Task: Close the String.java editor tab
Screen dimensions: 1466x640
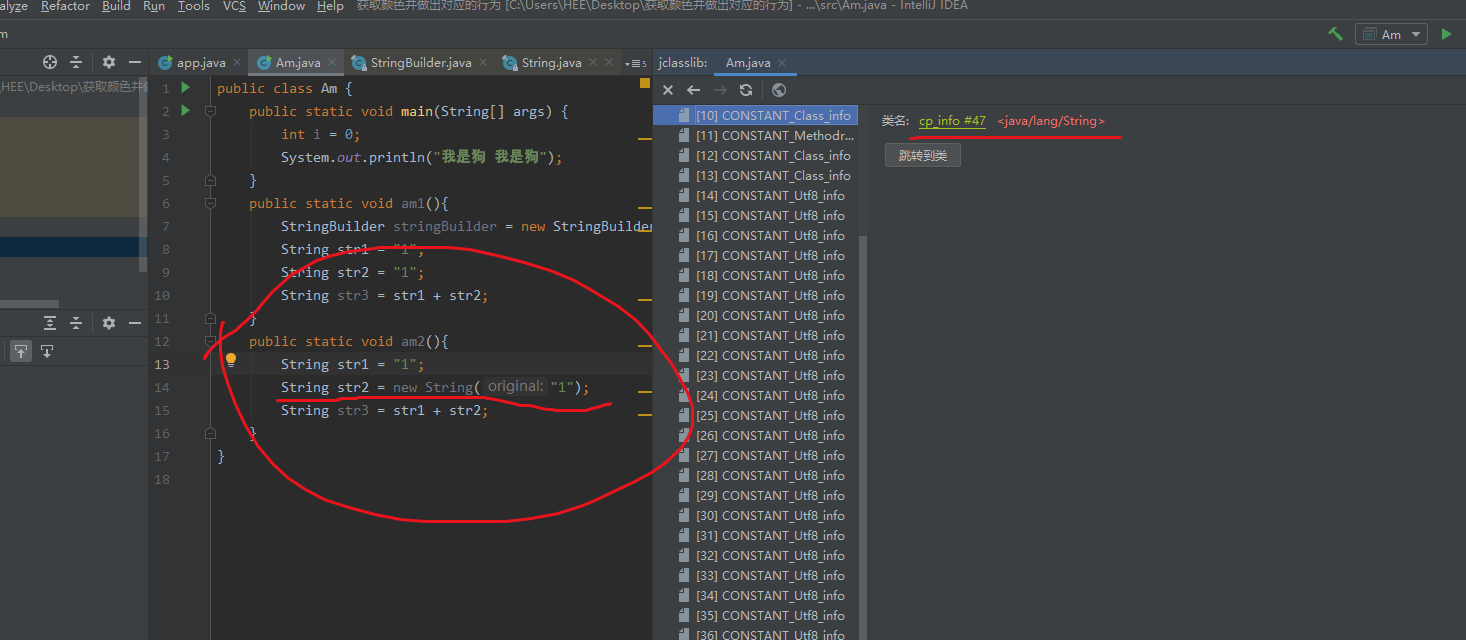Action: pos(594,63)
